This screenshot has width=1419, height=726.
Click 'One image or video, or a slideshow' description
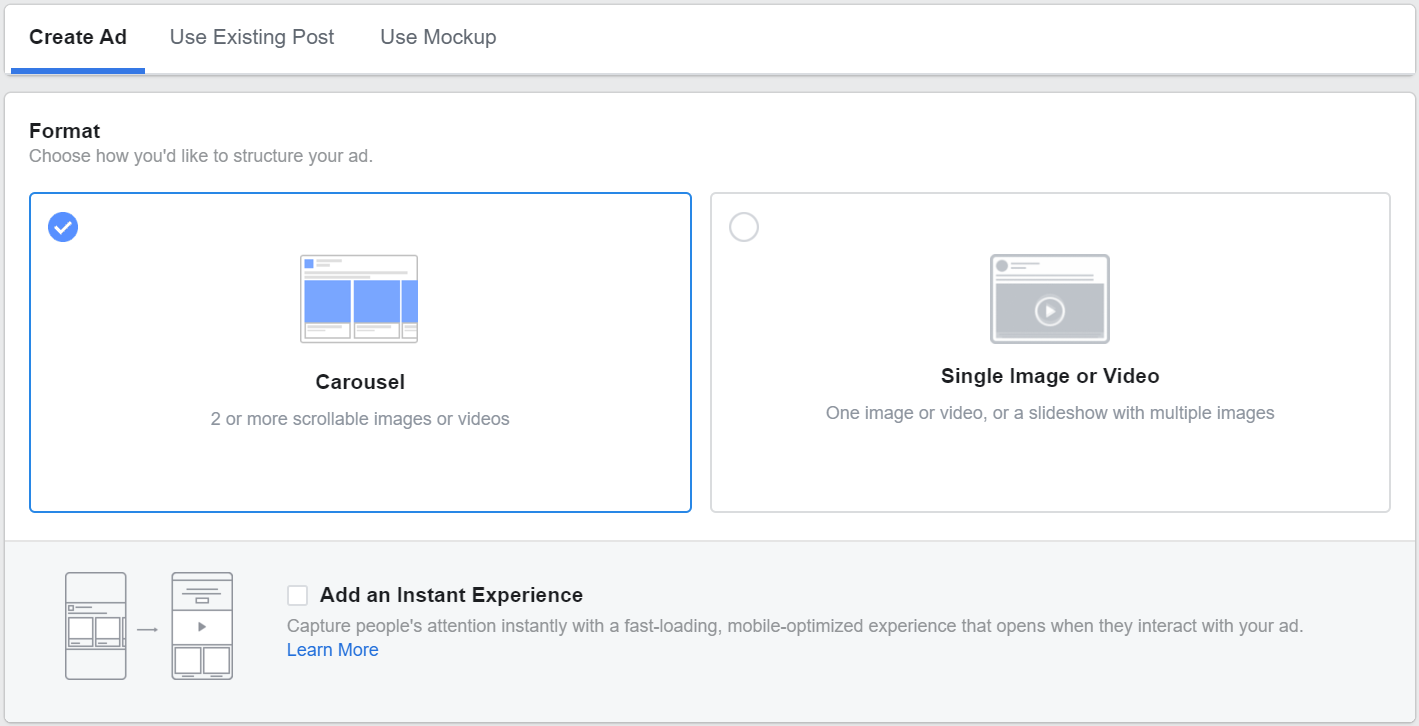[x=1050, y=413]
